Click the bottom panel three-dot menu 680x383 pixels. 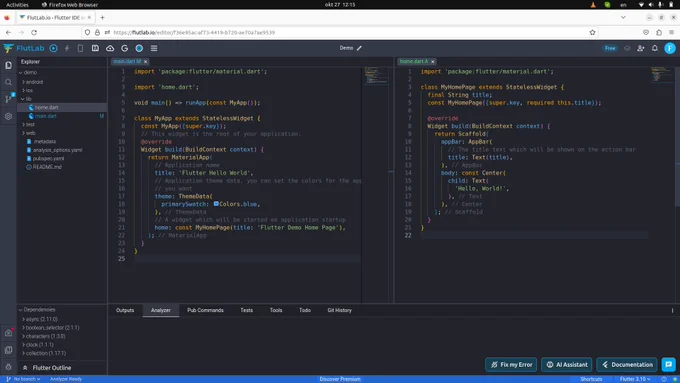(672, 311)
